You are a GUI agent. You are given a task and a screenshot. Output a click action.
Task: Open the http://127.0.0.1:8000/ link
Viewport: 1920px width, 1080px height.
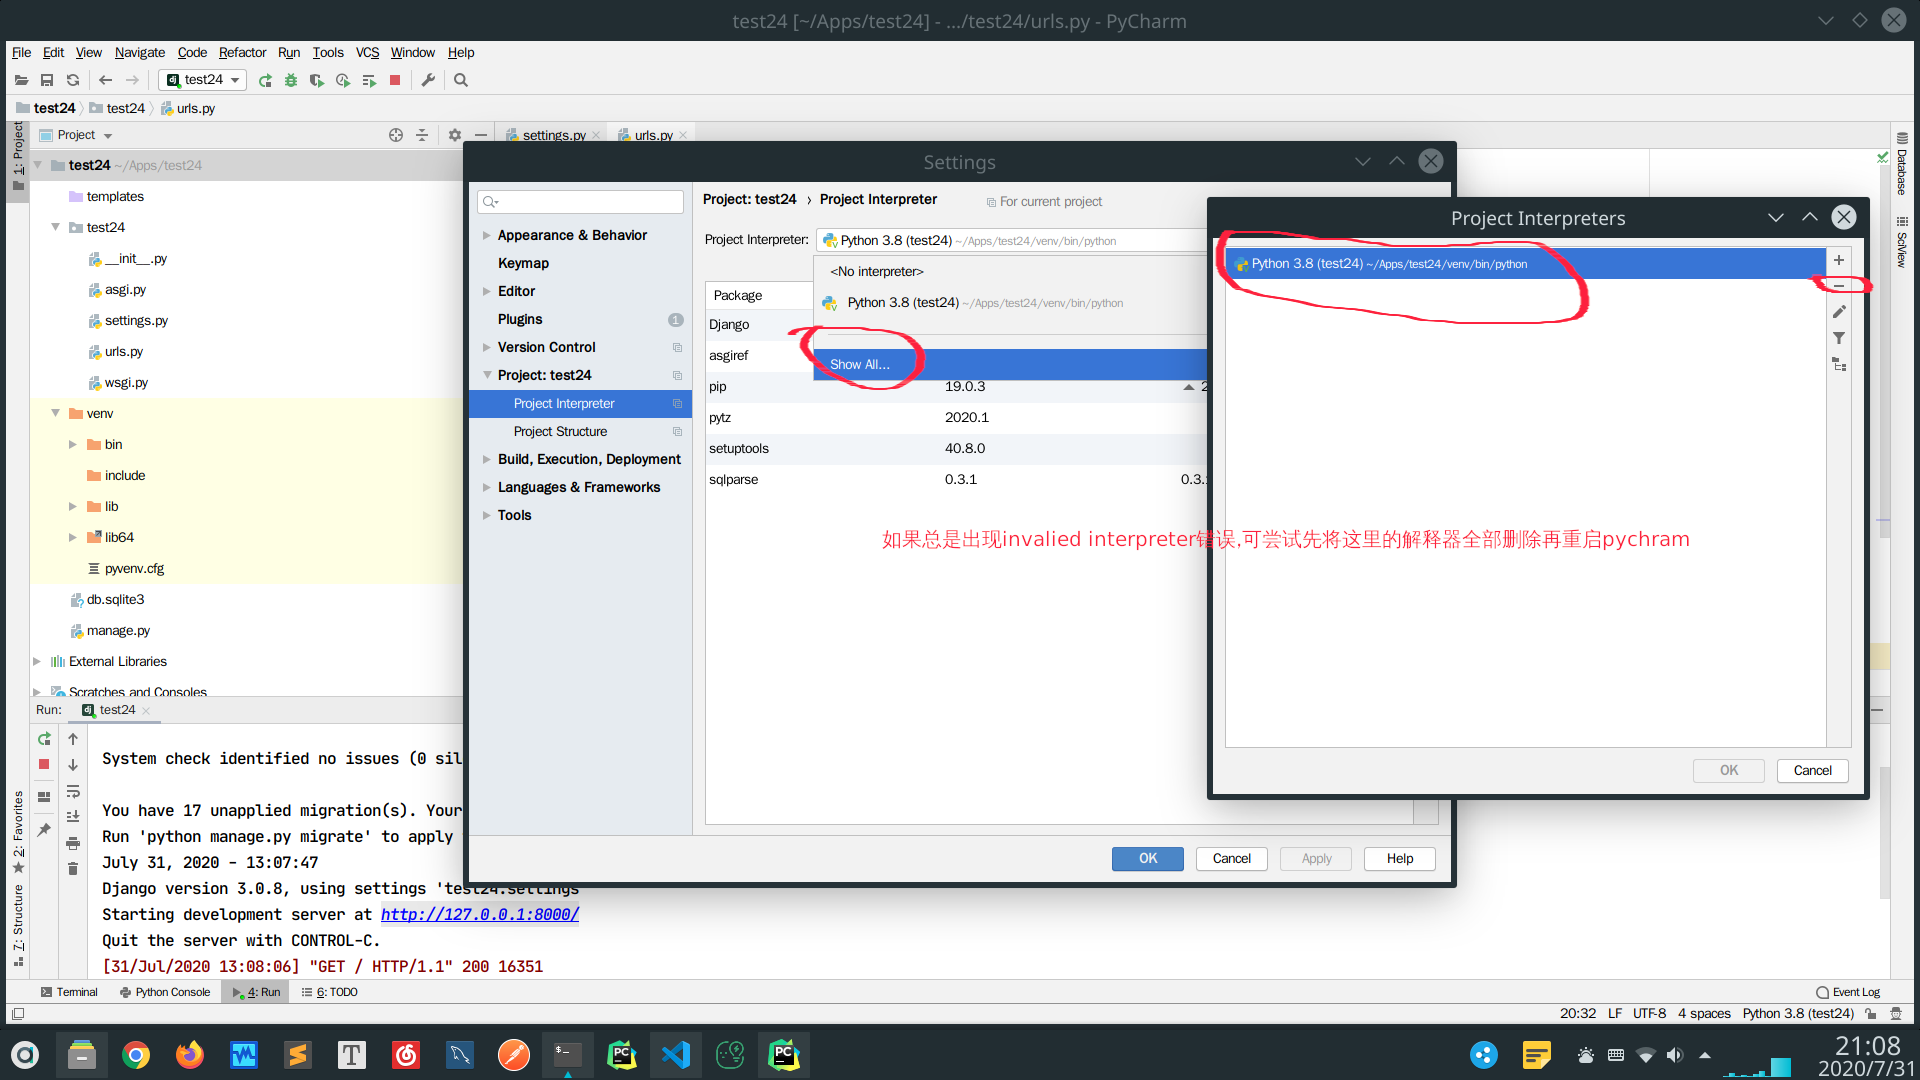[479, 914]
